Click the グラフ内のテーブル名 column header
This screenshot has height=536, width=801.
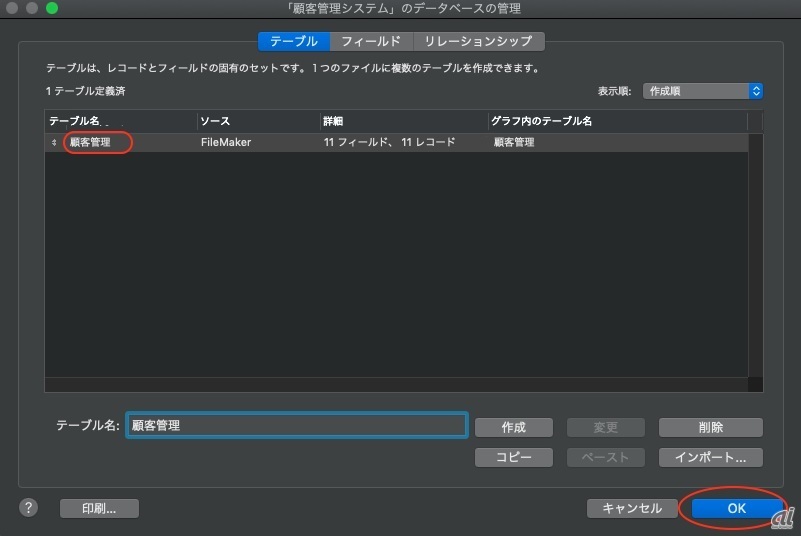point(617,121)
